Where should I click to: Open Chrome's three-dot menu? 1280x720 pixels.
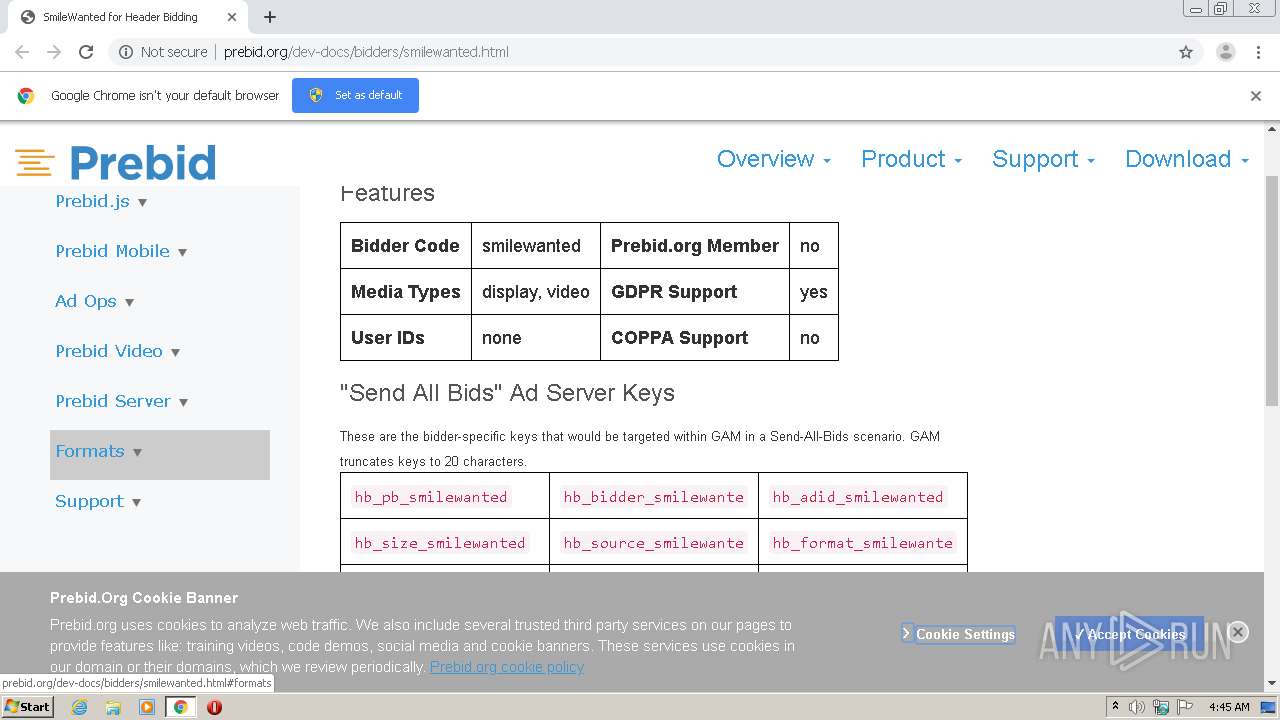click(1258, 52)
